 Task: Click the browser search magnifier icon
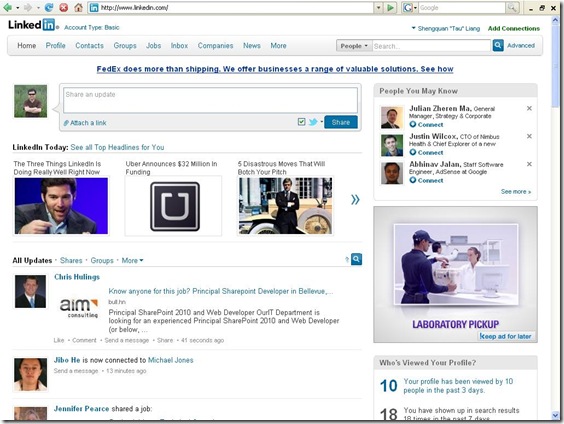[512, 8]
